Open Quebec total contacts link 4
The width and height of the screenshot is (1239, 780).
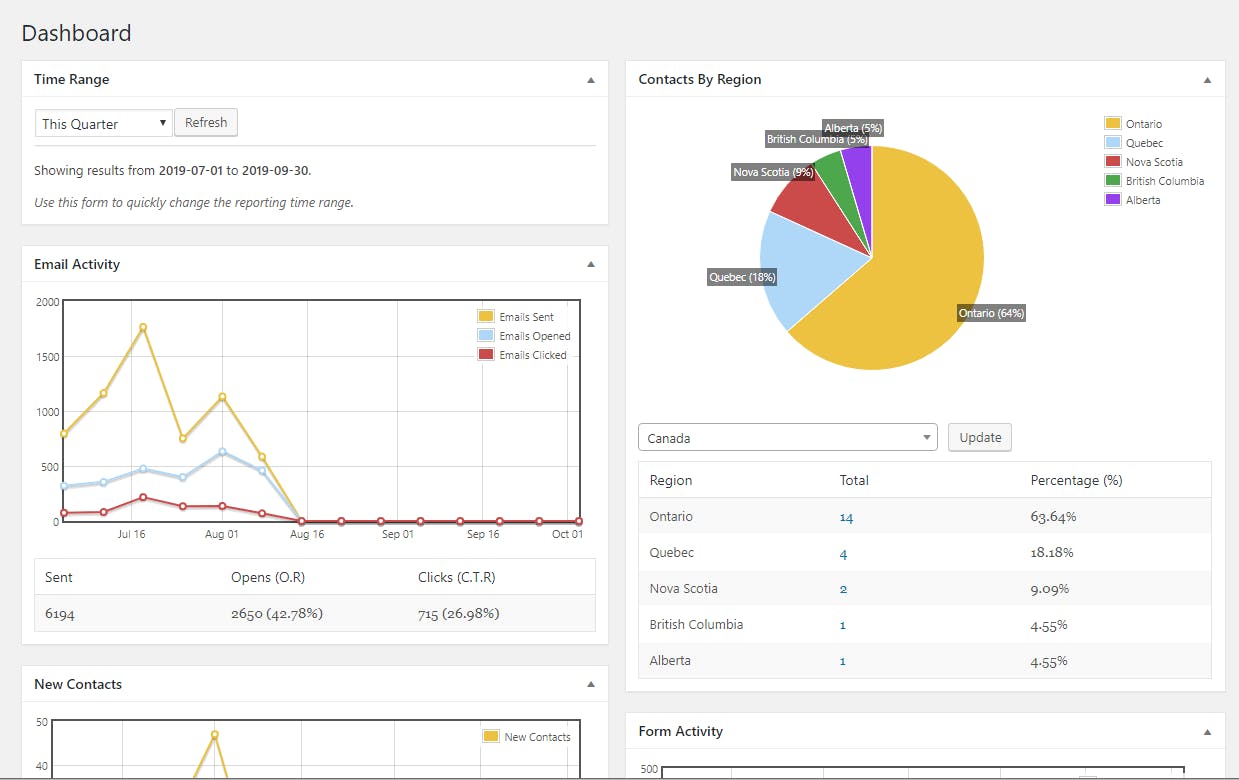(x=843, y=553)
